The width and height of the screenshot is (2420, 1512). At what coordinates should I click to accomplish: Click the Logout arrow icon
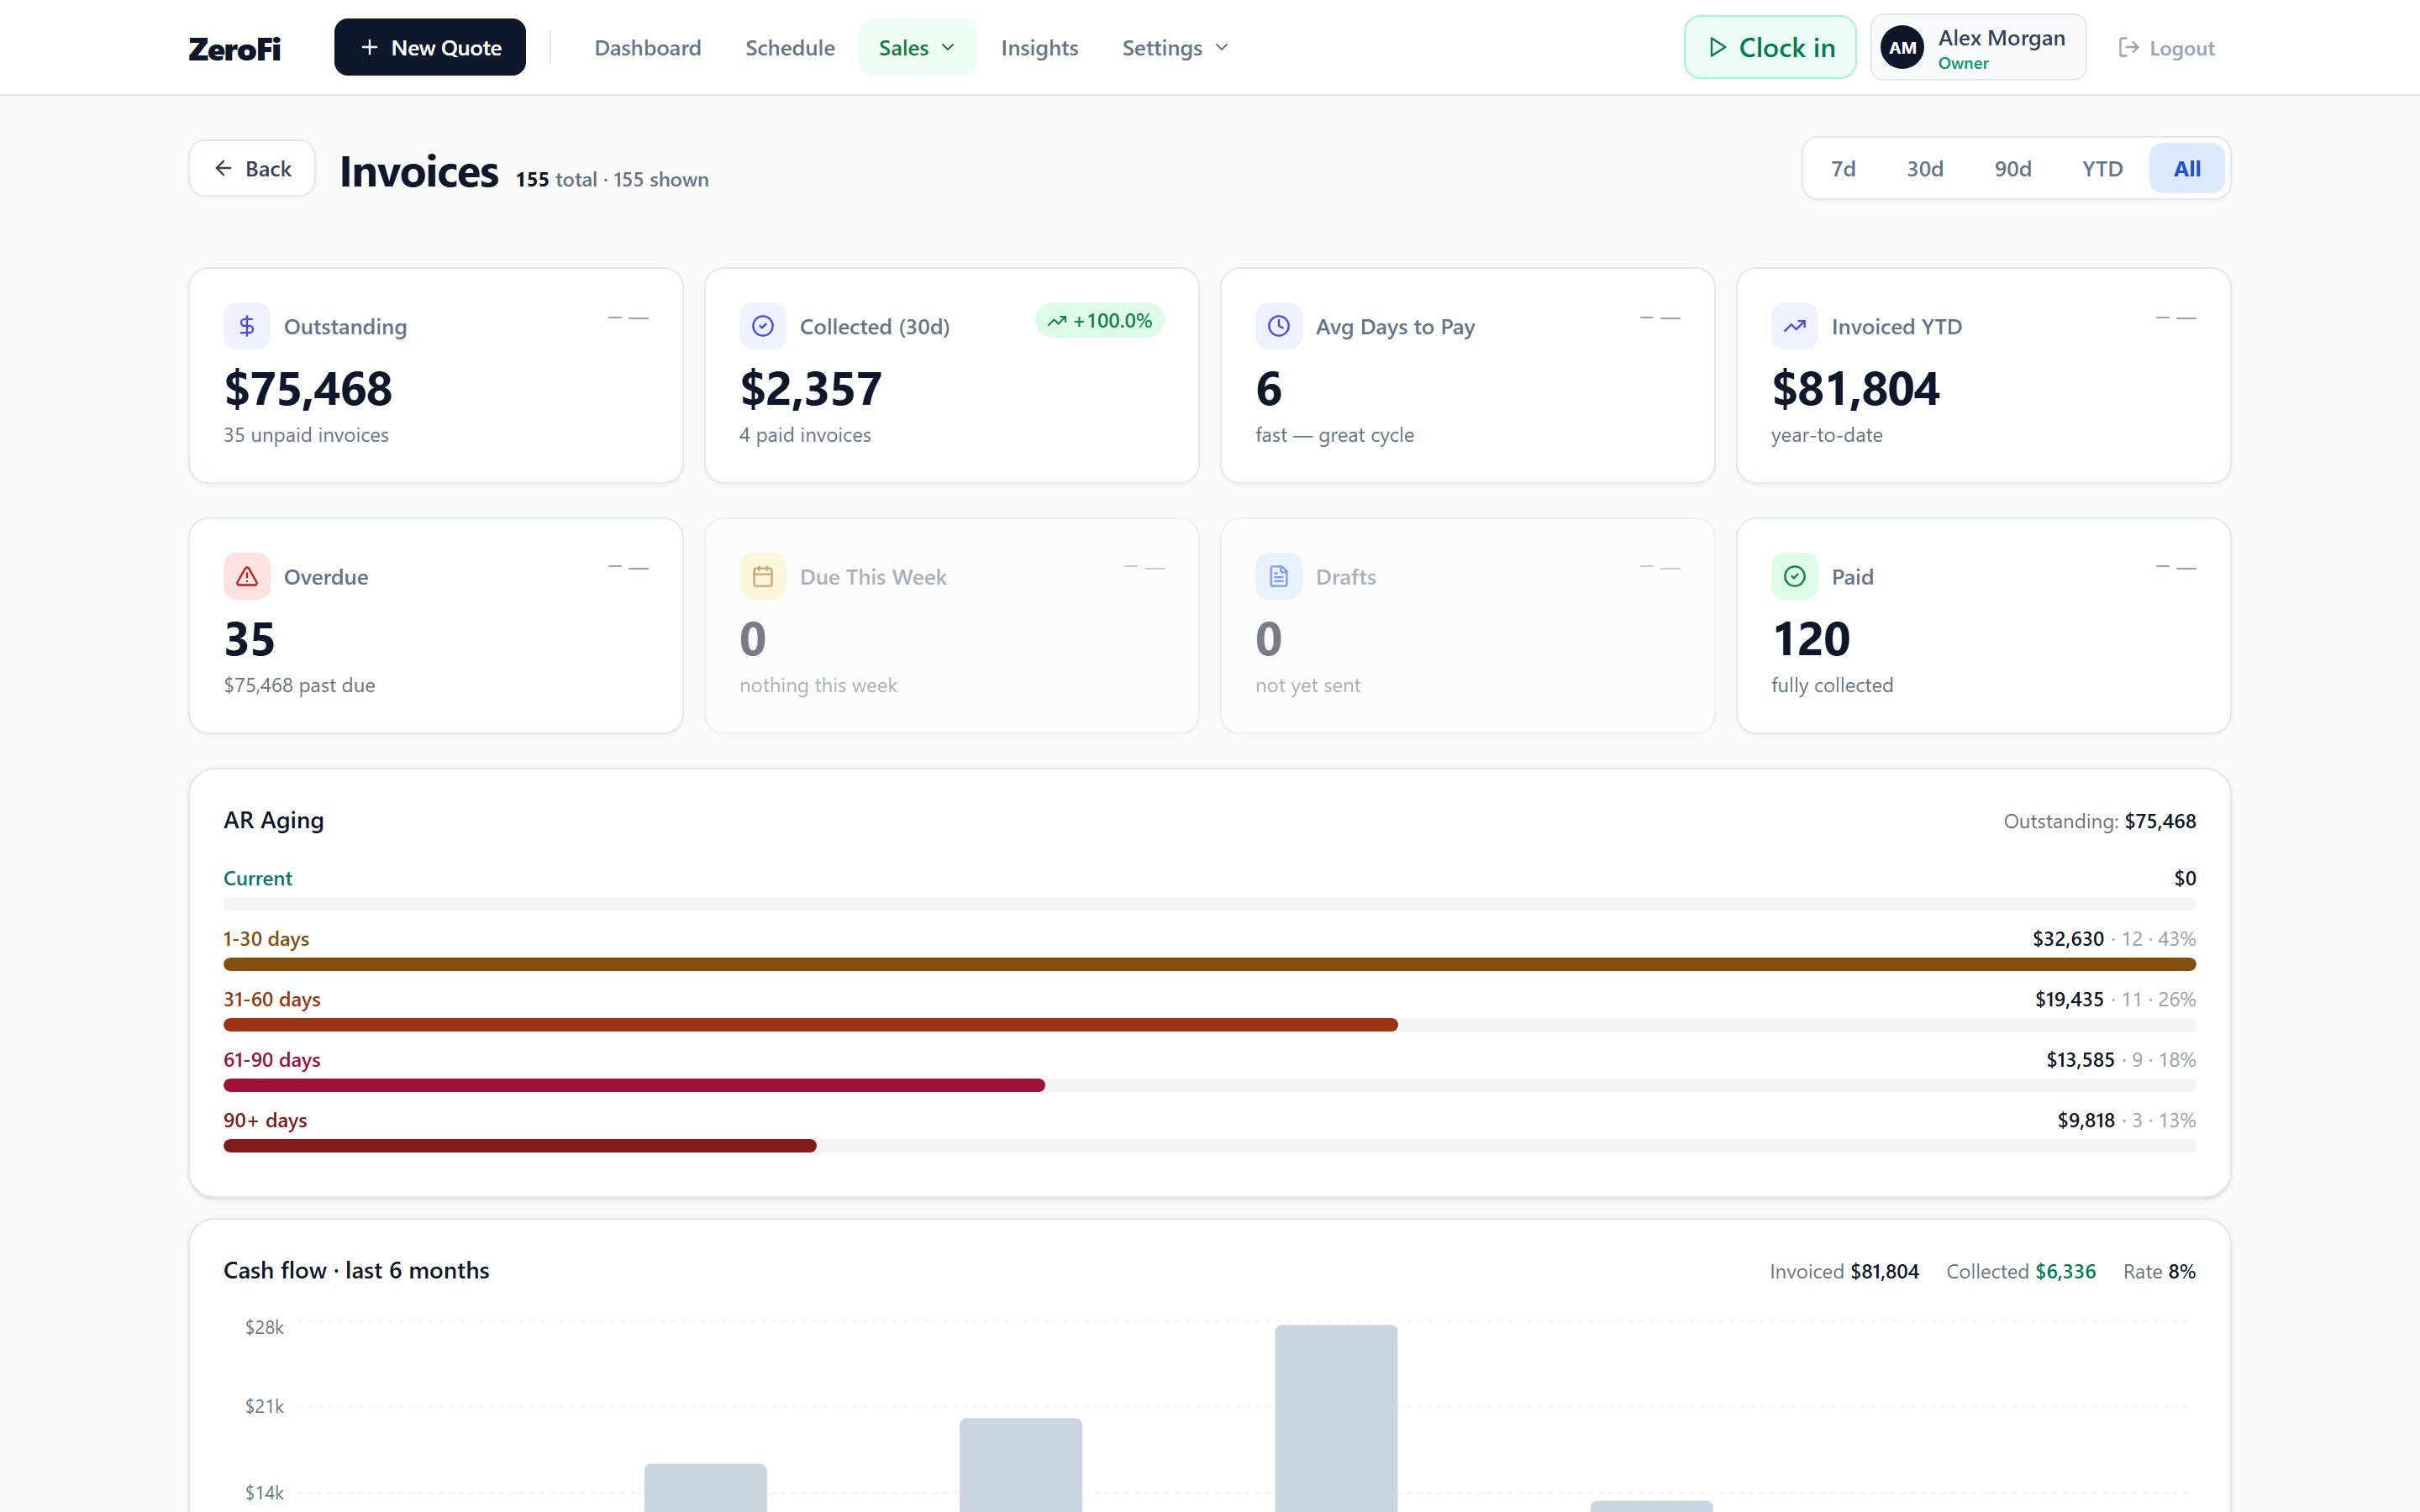2129,48
